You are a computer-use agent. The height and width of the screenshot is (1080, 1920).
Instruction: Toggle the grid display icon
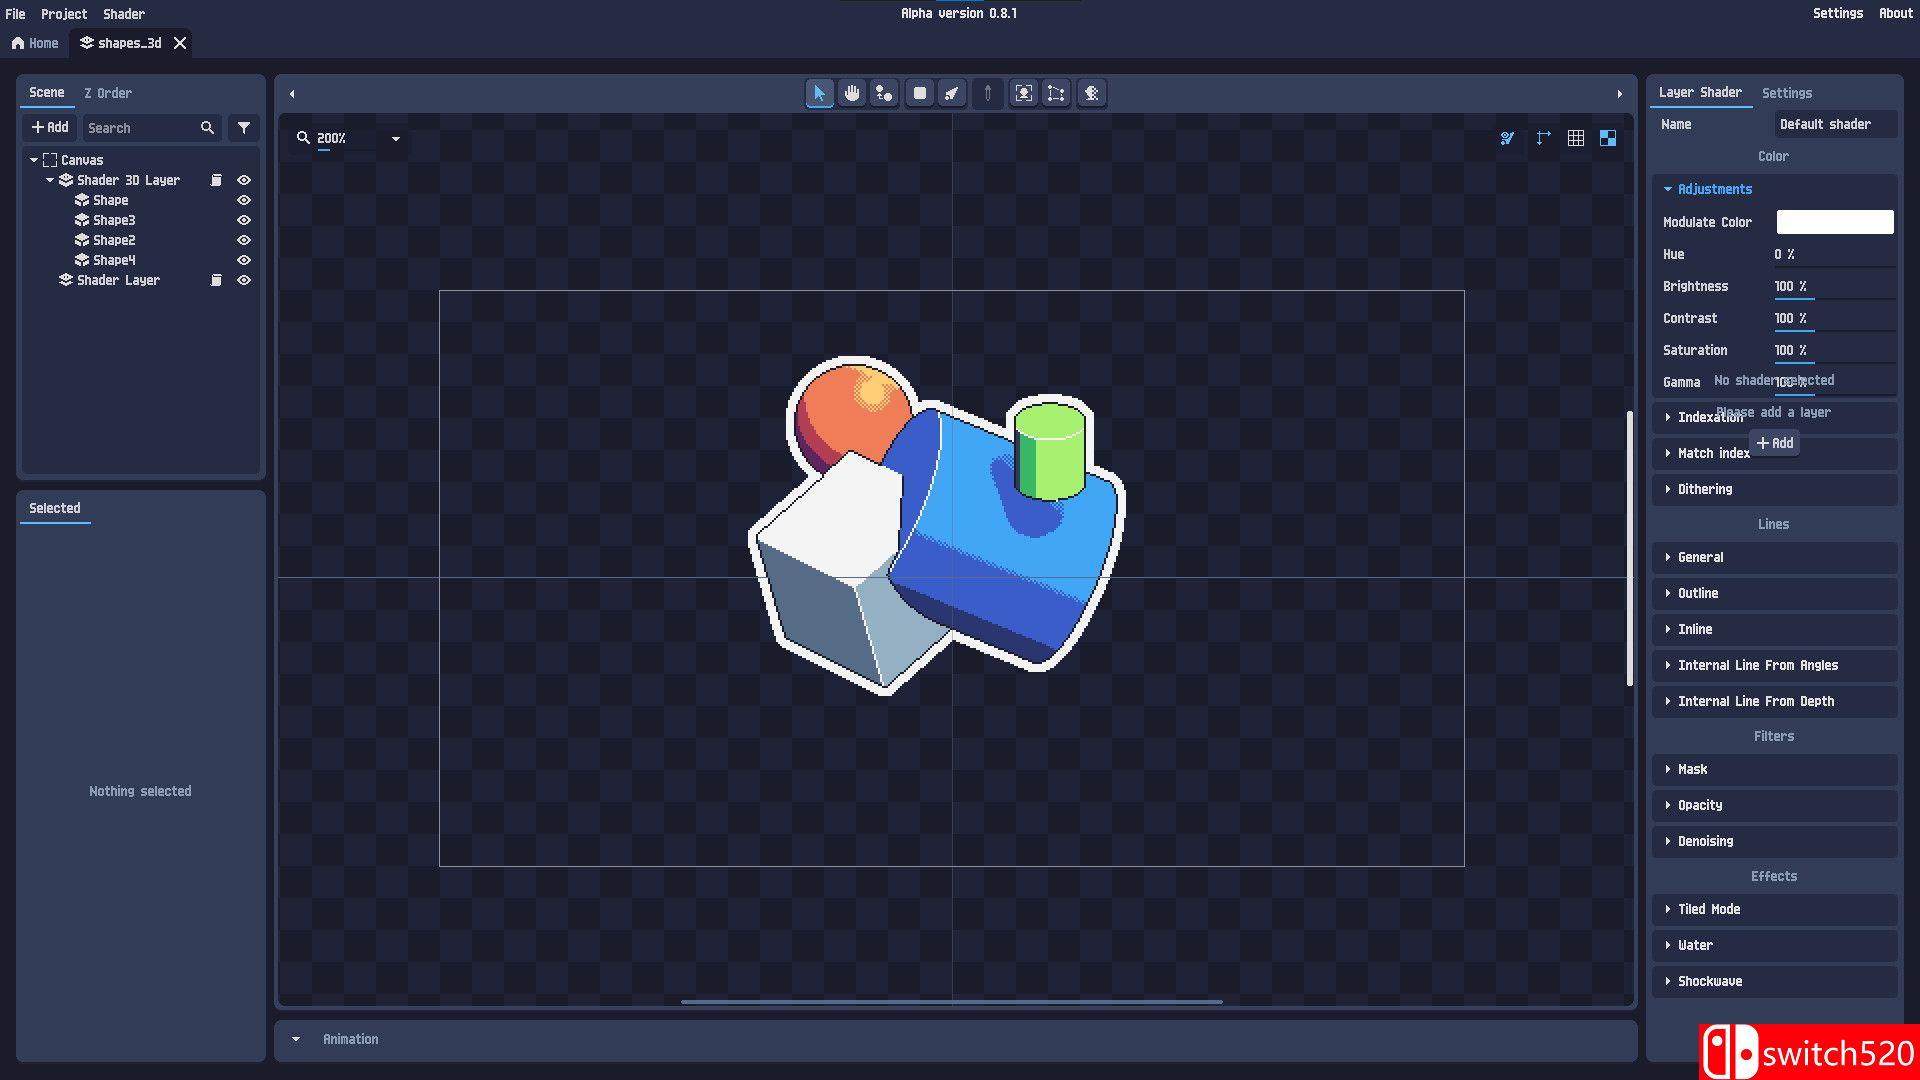point(1575,138)
